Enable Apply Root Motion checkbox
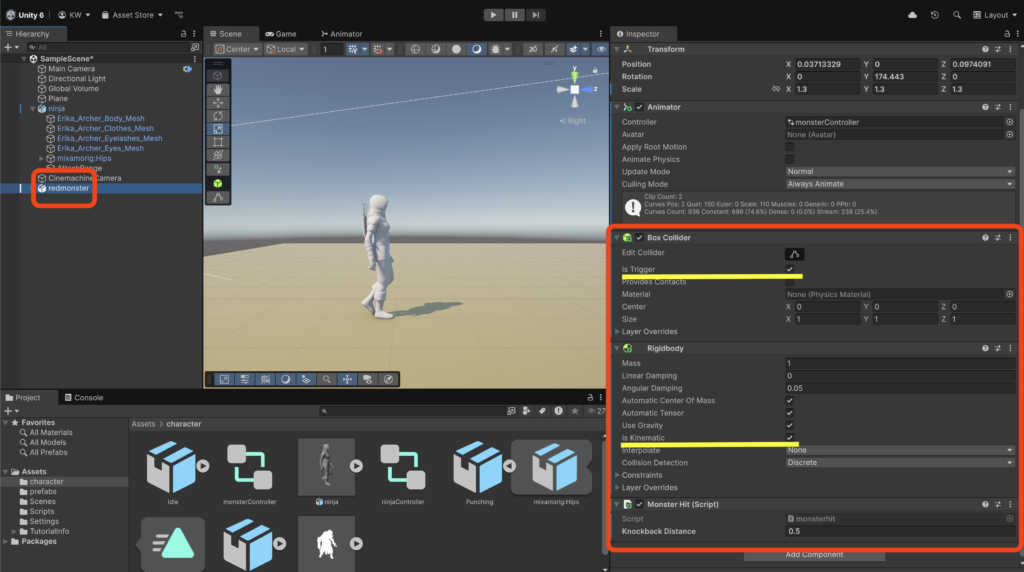1024x572 pixels. click(790, 147)
